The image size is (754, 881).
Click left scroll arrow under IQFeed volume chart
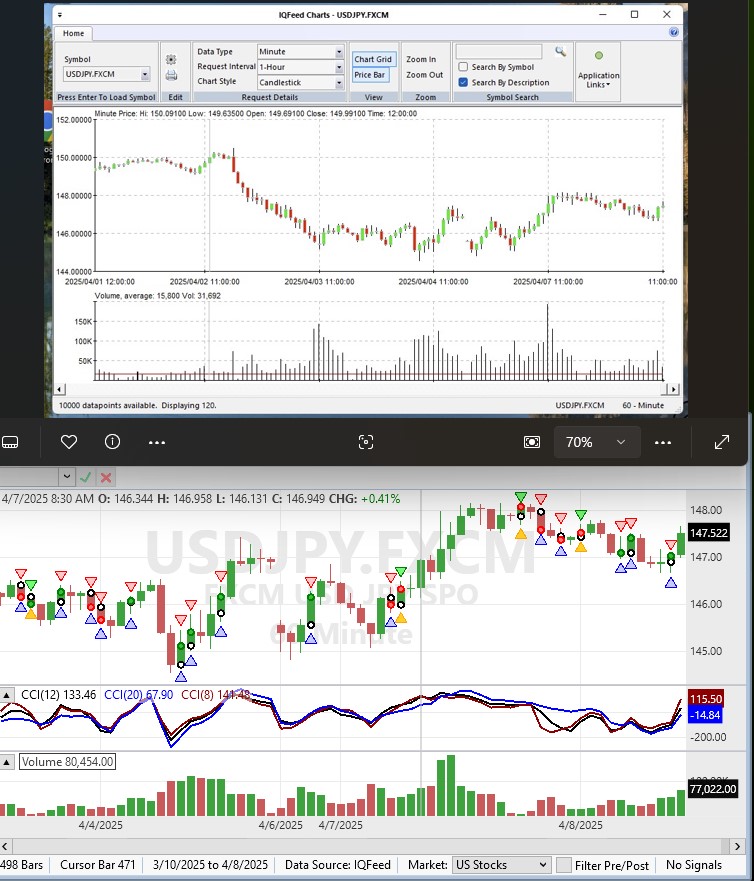click(x=60, y=389)
